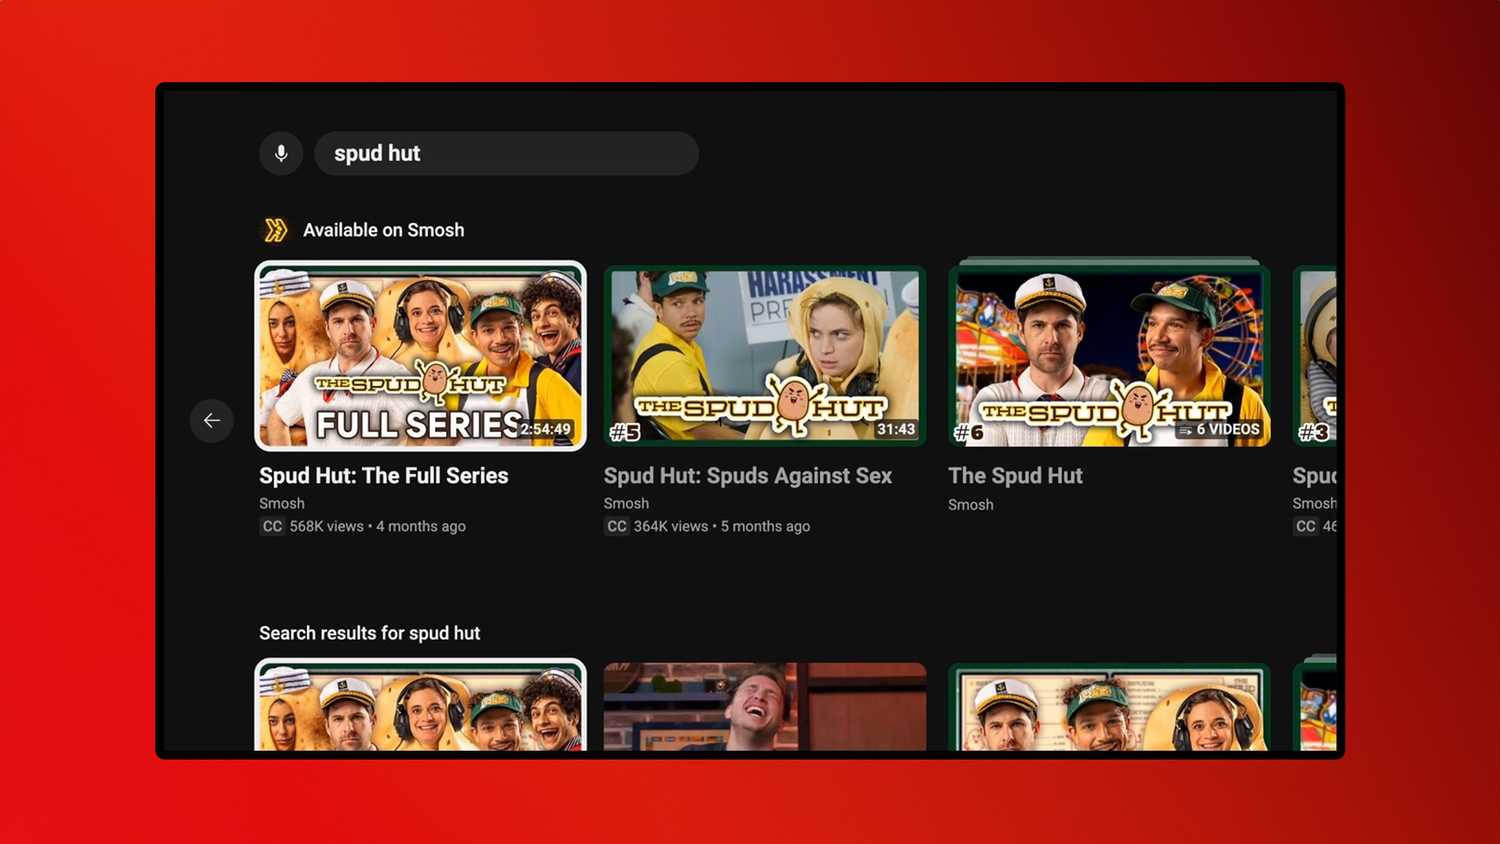Click the CC badge under Spud Hut Full Series
The width and height of the screenshot is (1500, 844).
272,526
